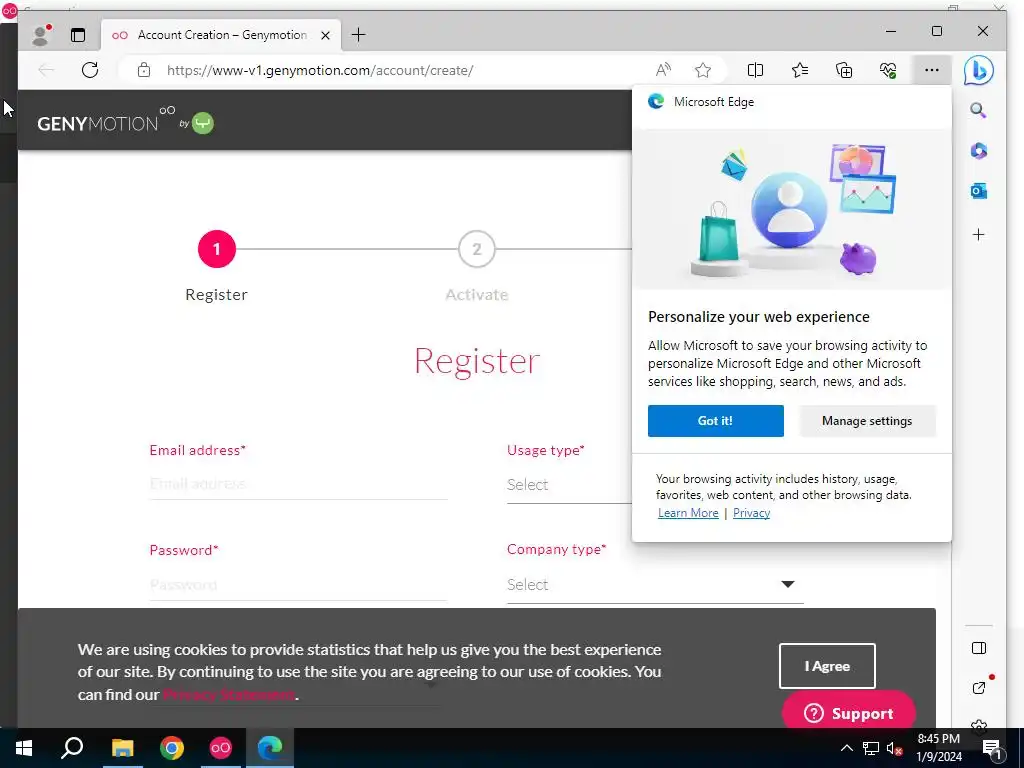Switch to Genymotion app in taskbar

pos(221,748)
